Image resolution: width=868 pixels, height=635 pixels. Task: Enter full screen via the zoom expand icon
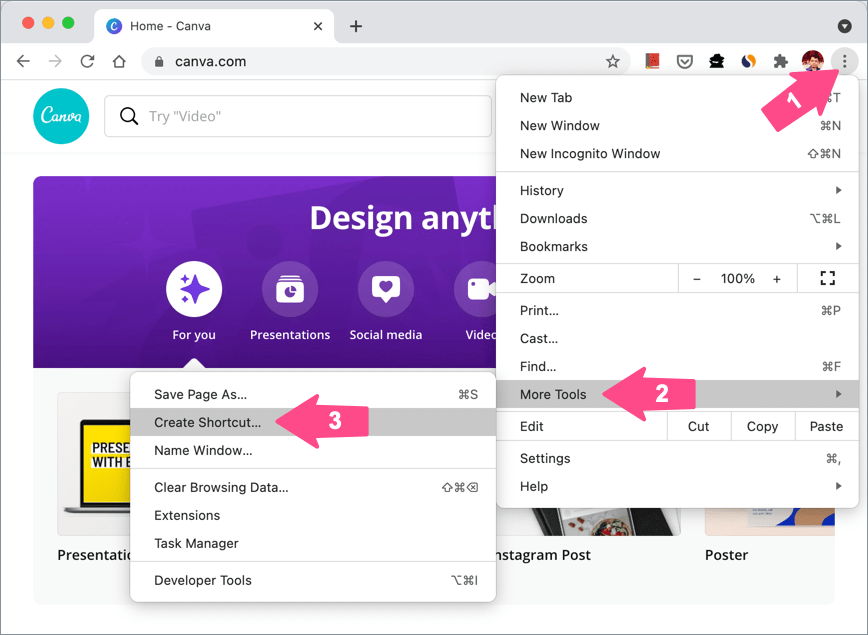point(827,278)
